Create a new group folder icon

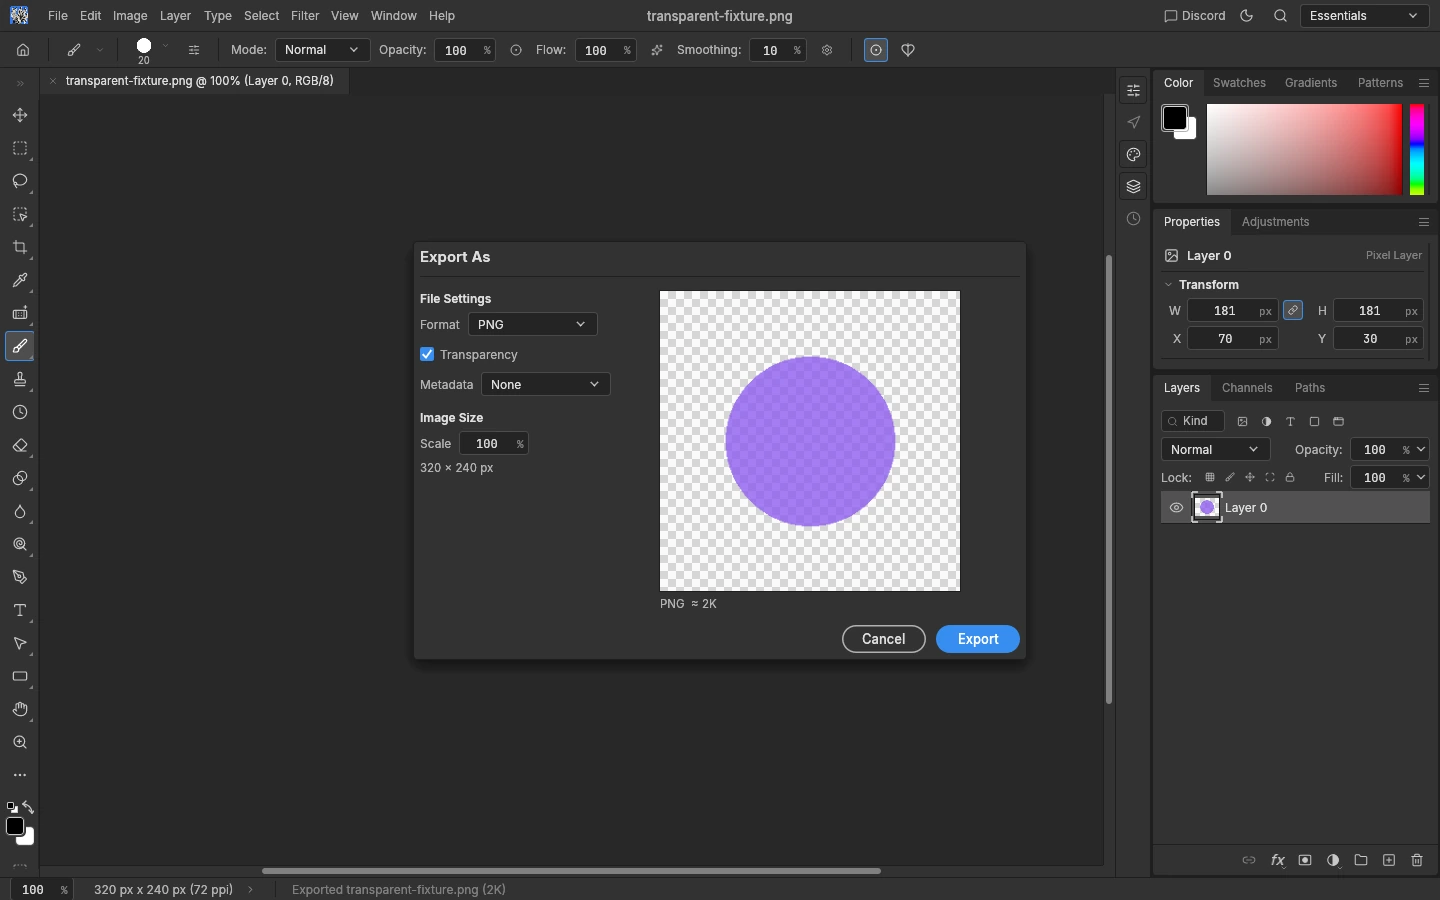pyautogui.click(x=1361, y=860)
